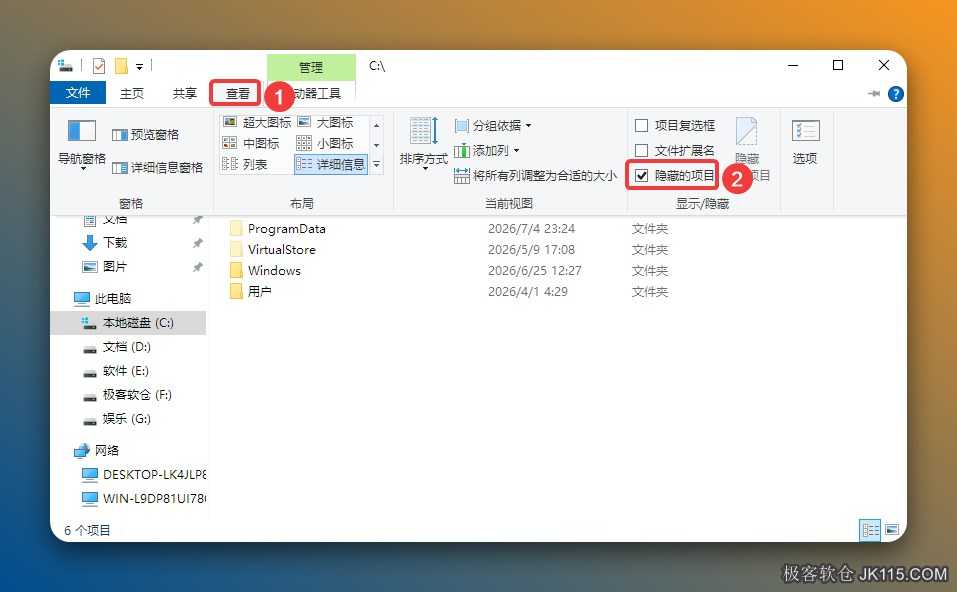The height and width of the screenshot is (592, 957).
Task: Select 文档 (D:) drive
Action: coord(126,347)
